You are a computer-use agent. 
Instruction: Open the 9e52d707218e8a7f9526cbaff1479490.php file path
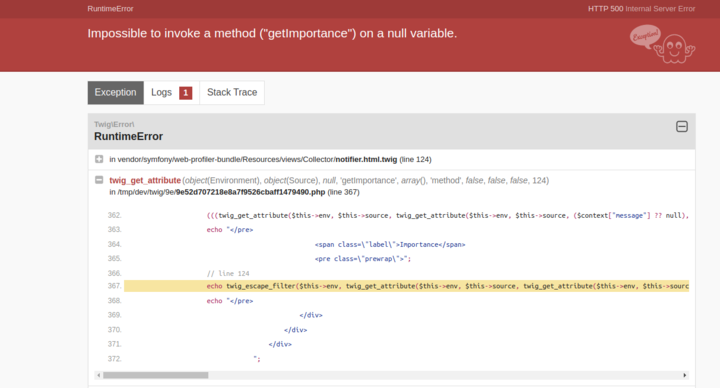(x=250, y=192)
